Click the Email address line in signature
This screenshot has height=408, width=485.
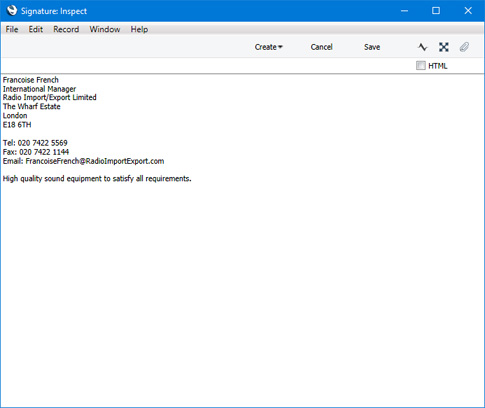point(83,161)
